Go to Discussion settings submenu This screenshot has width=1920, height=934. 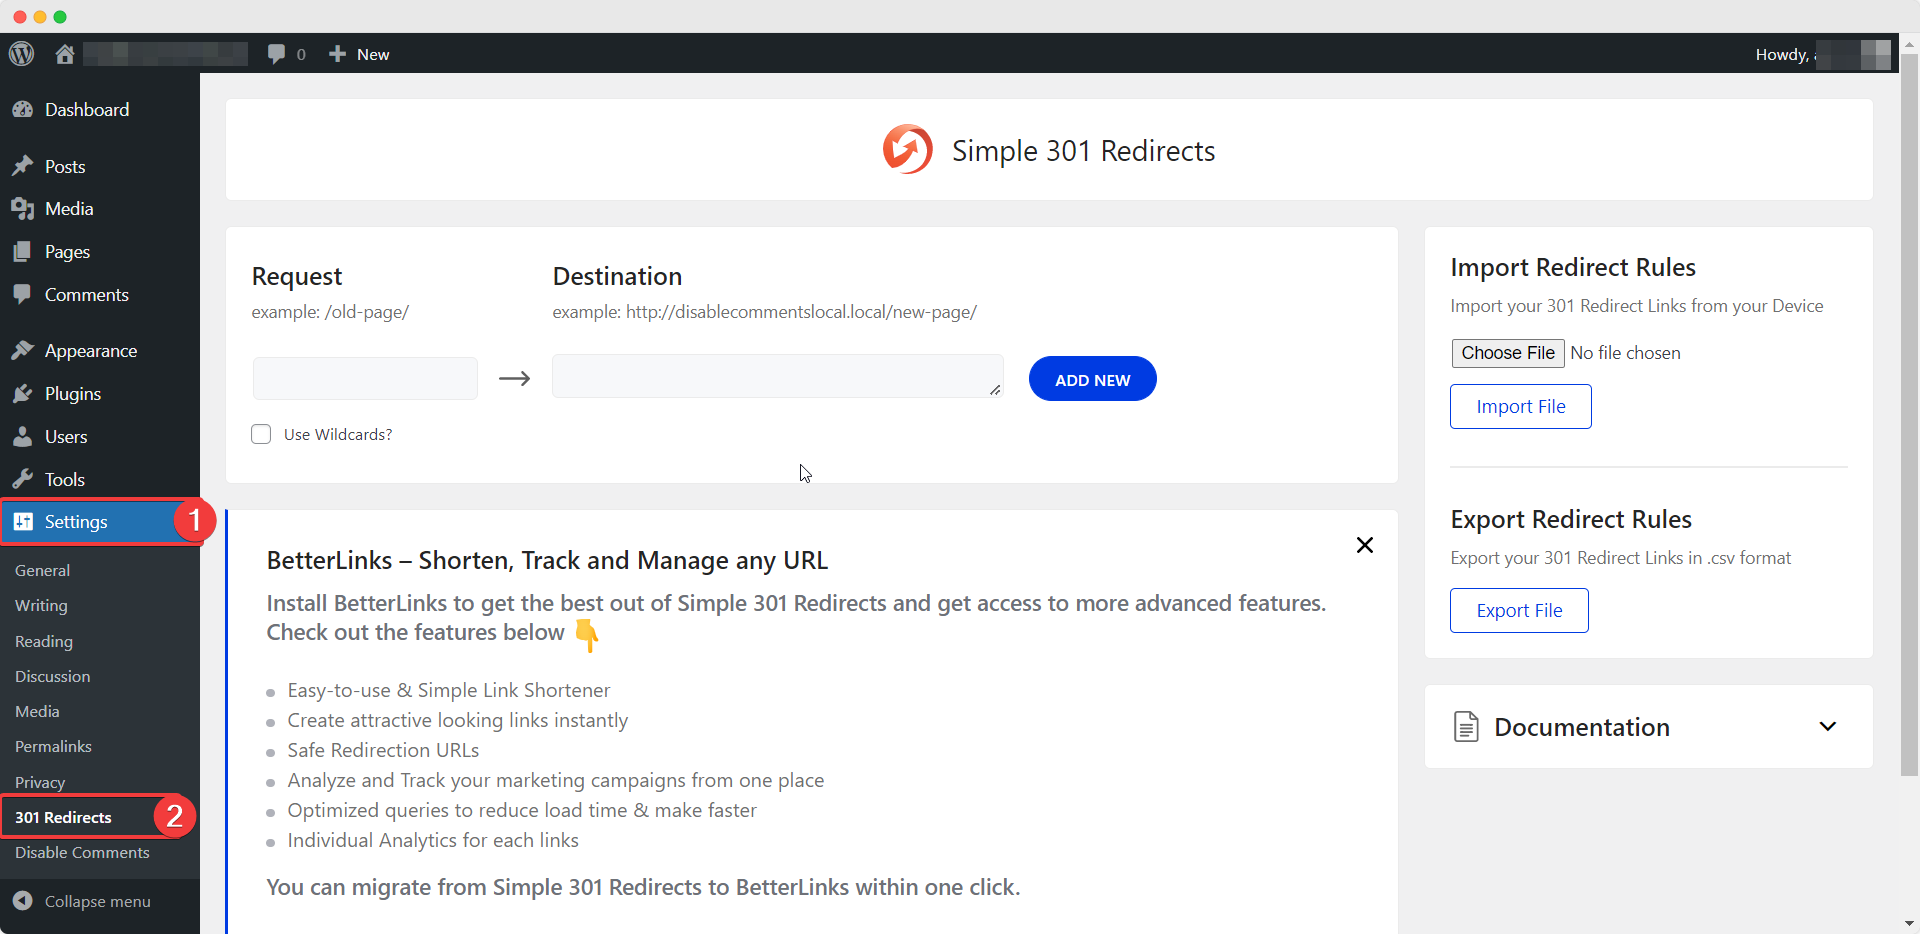(52, 676)
